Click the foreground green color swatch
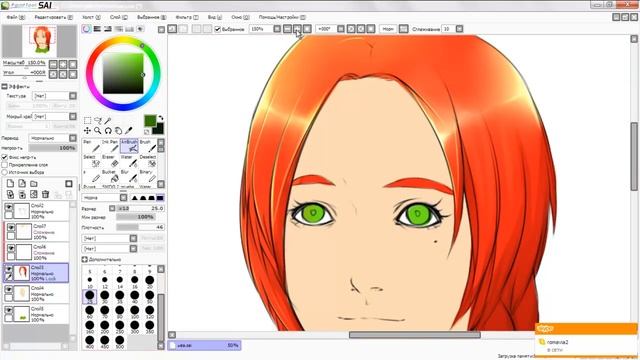 [150, 121]
